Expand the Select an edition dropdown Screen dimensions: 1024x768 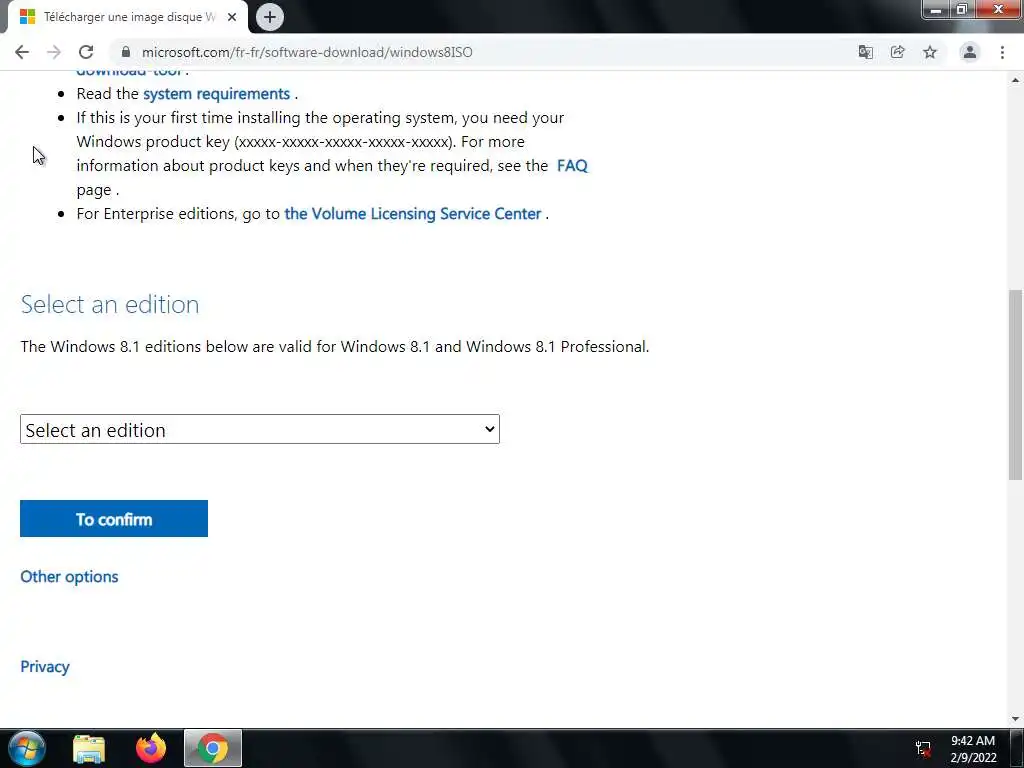point(260,429)
